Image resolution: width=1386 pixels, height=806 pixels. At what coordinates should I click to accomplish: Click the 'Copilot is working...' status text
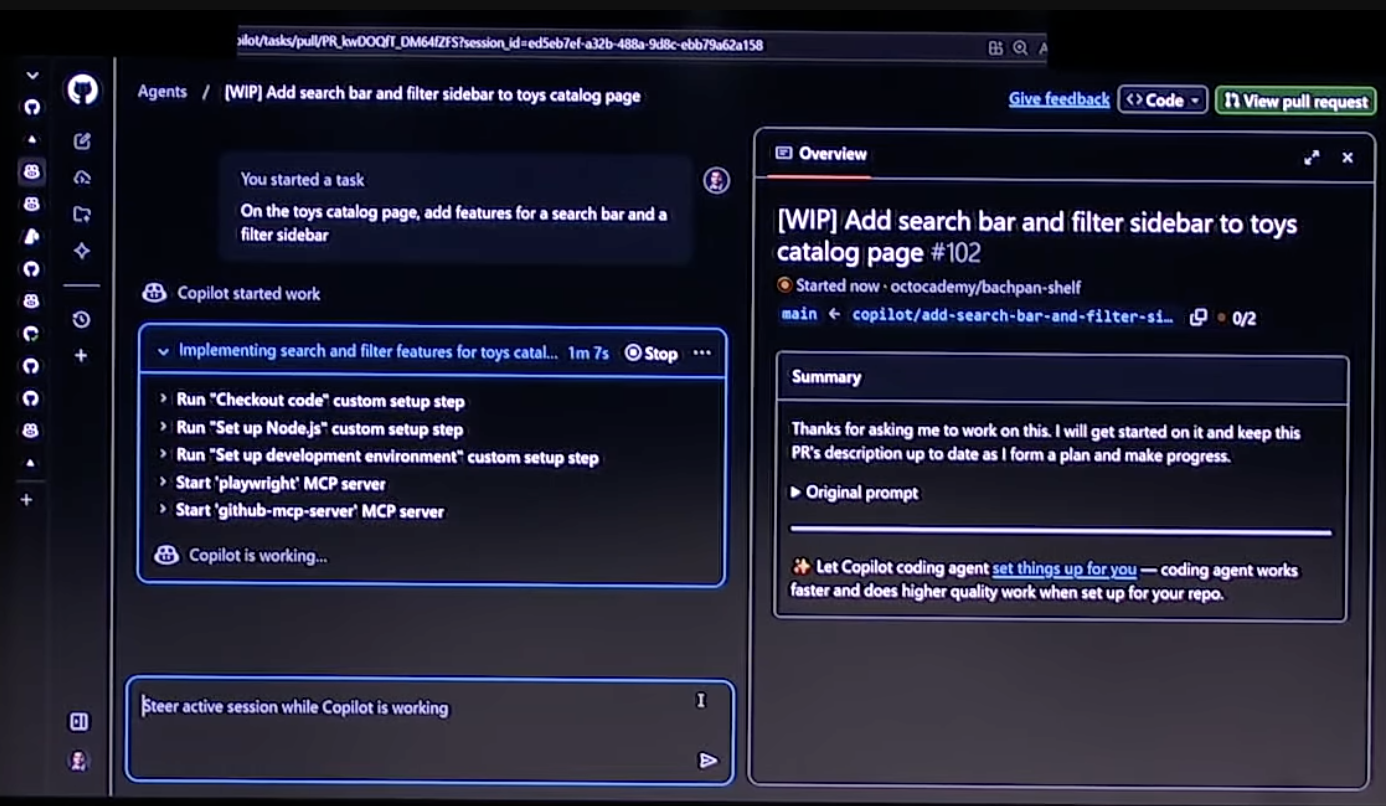tap(258, 556)
